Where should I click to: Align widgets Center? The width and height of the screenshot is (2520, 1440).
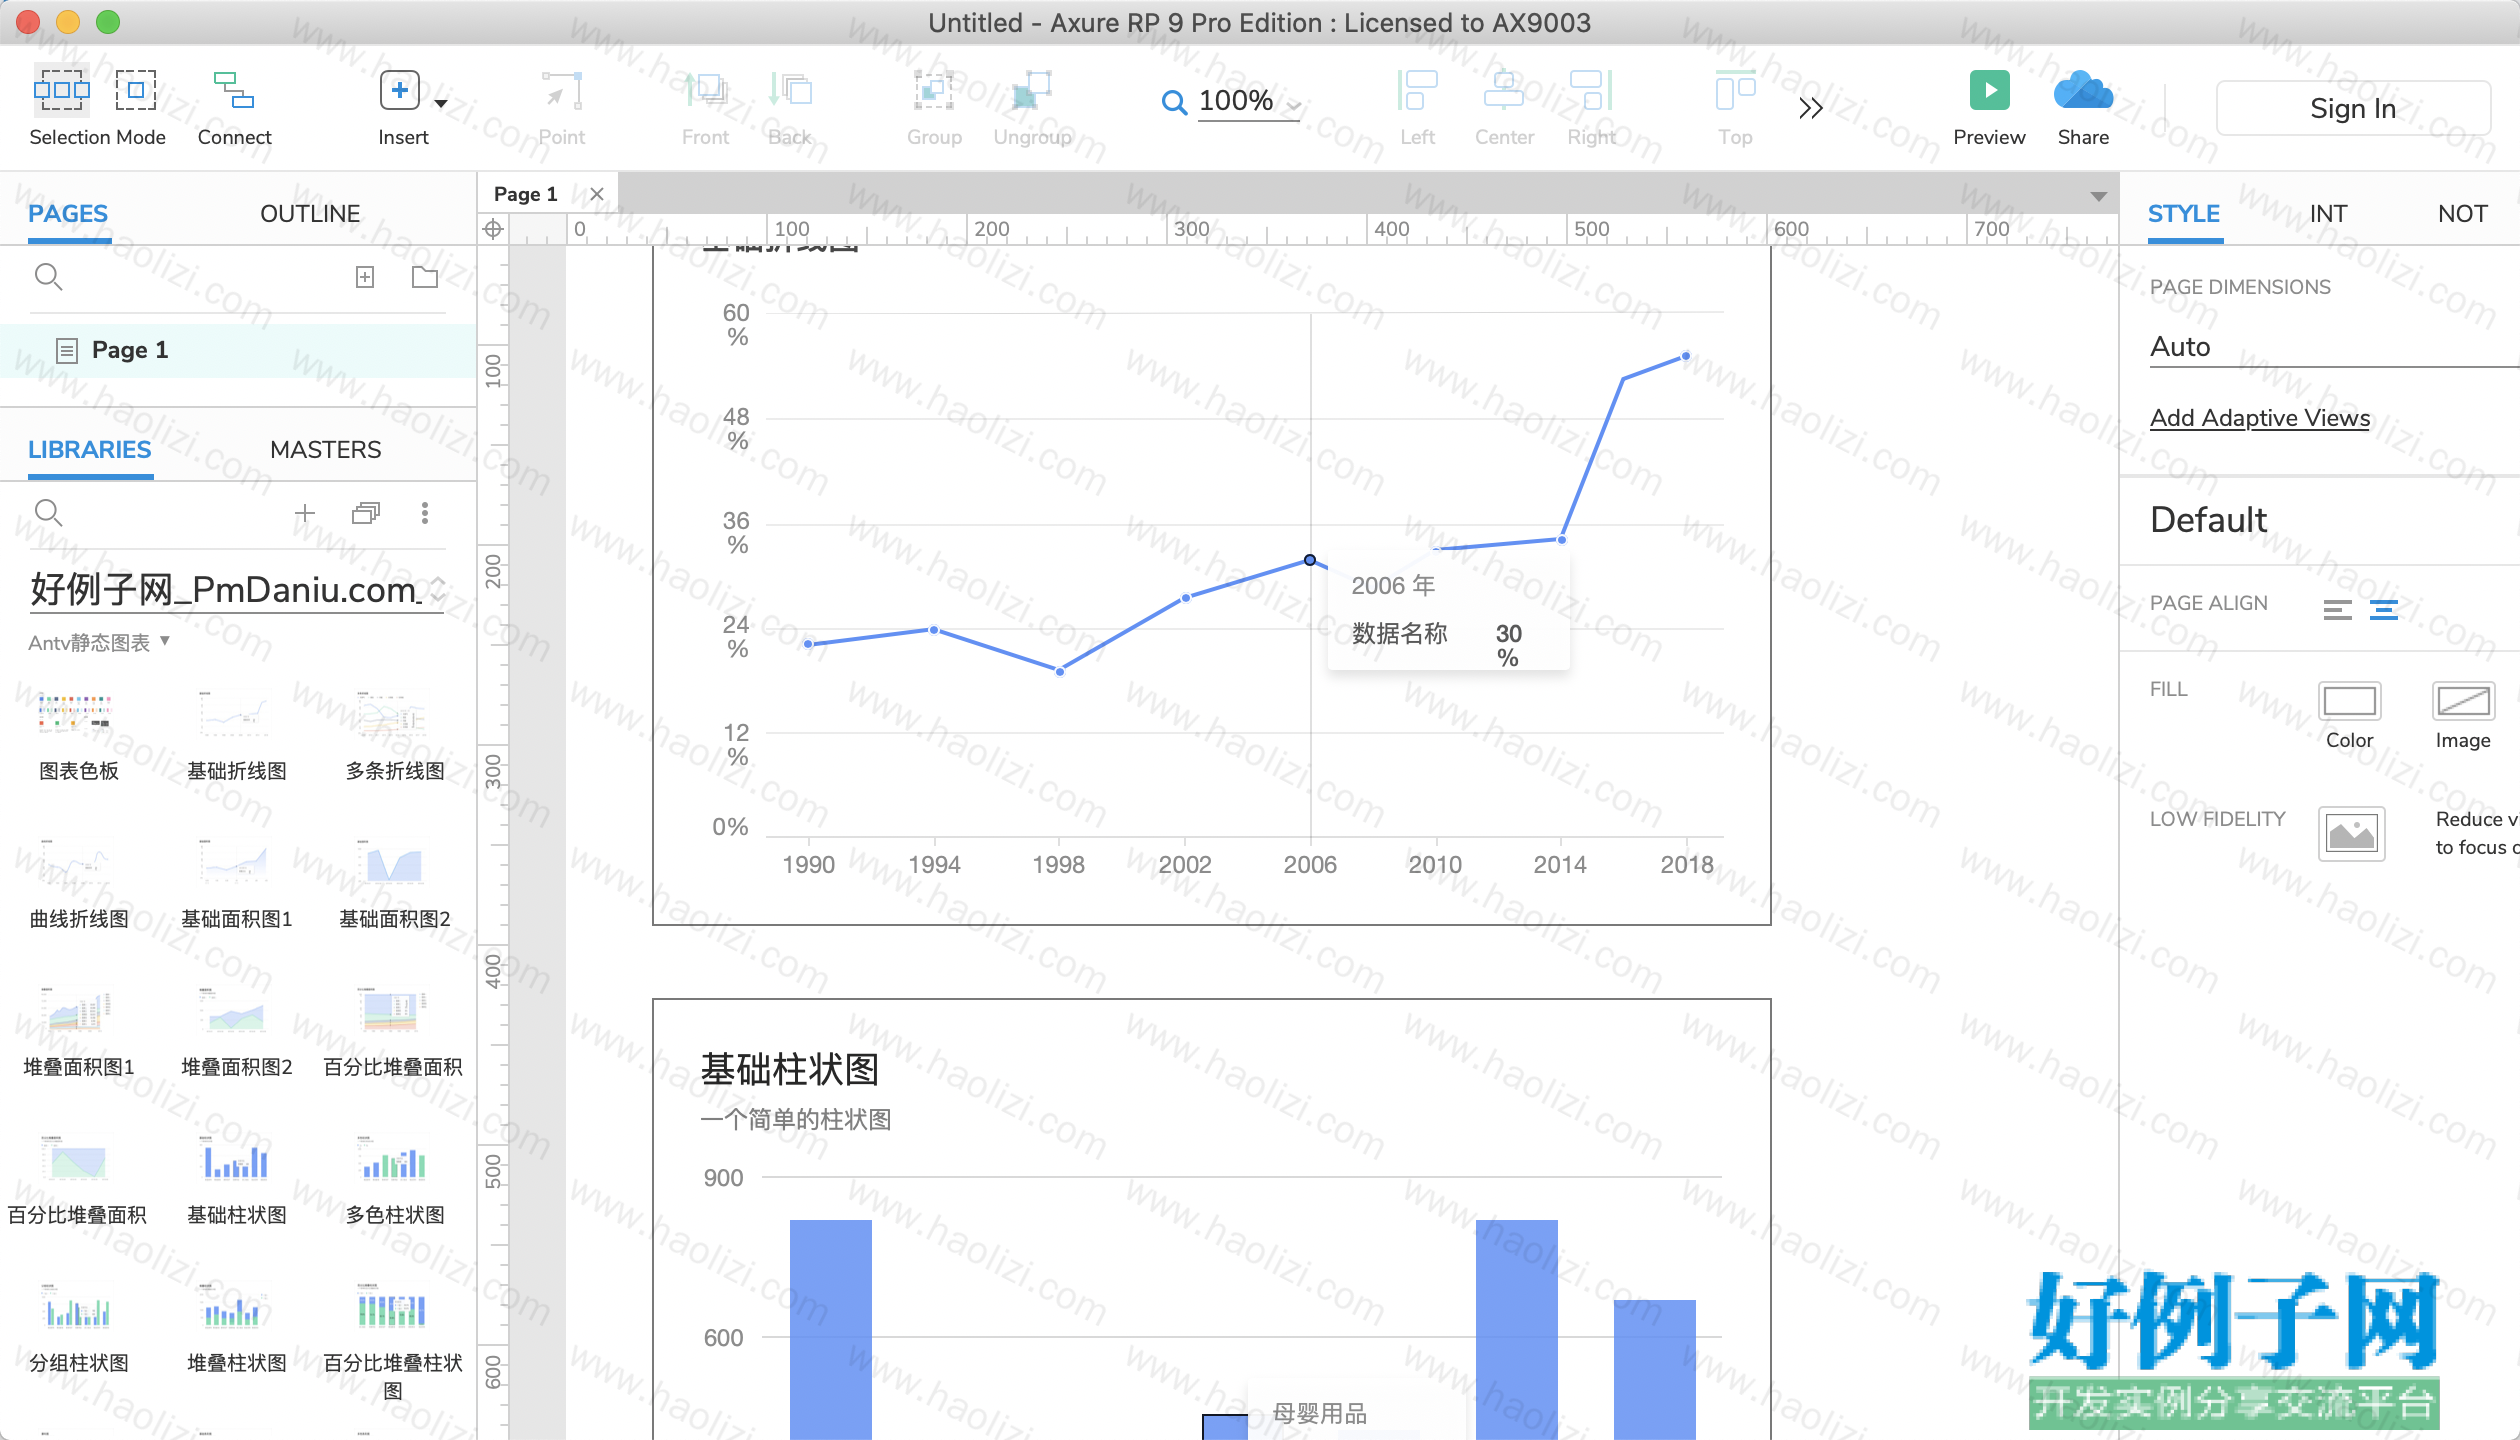click(x=1504, y=90)
